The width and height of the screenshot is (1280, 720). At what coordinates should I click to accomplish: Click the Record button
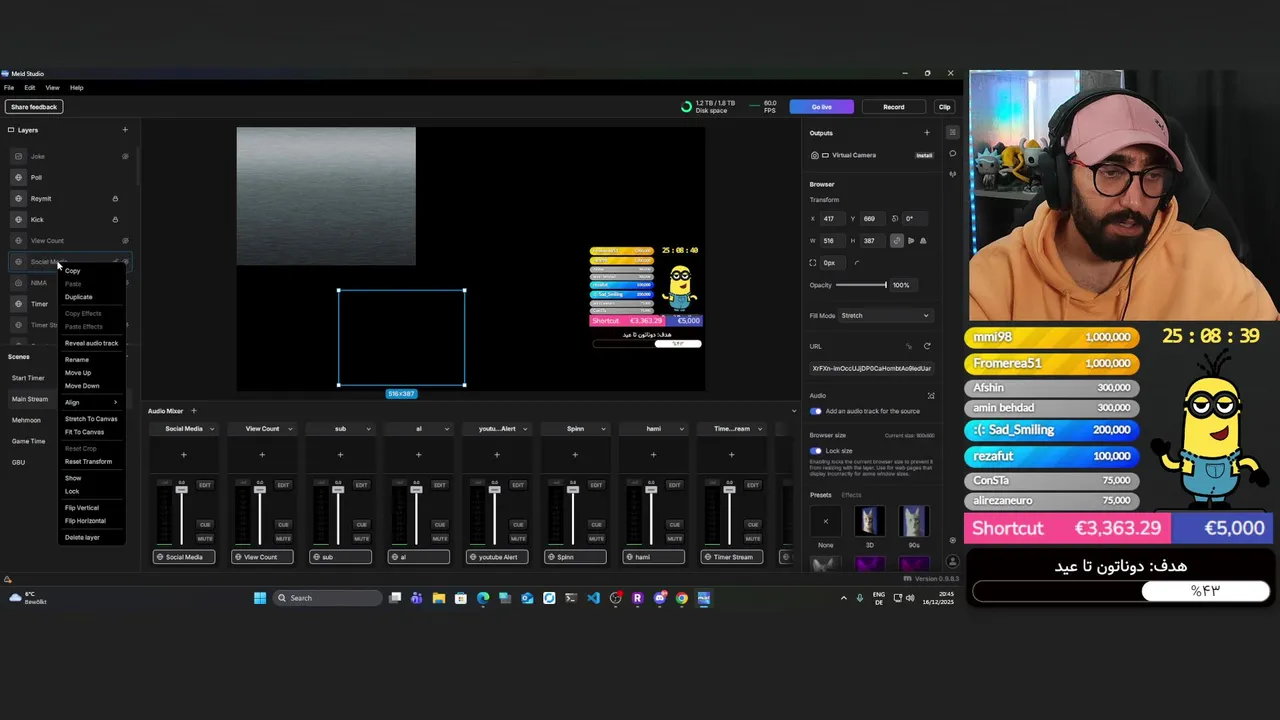894,107
